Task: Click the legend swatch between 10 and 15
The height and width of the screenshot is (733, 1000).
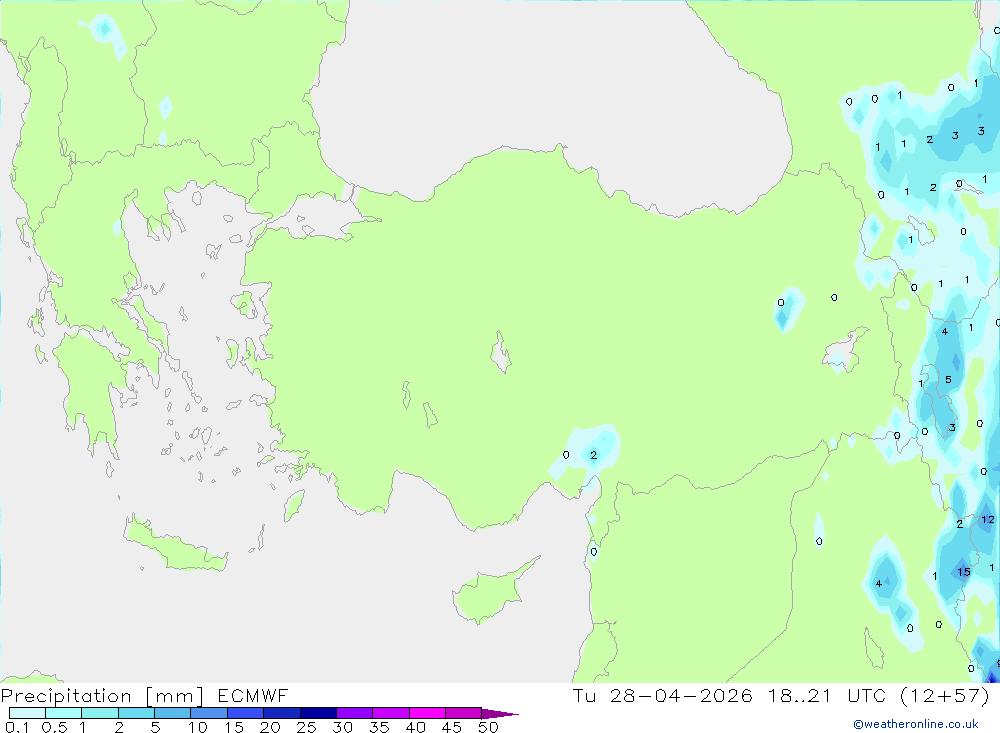Action: [209, 713]
